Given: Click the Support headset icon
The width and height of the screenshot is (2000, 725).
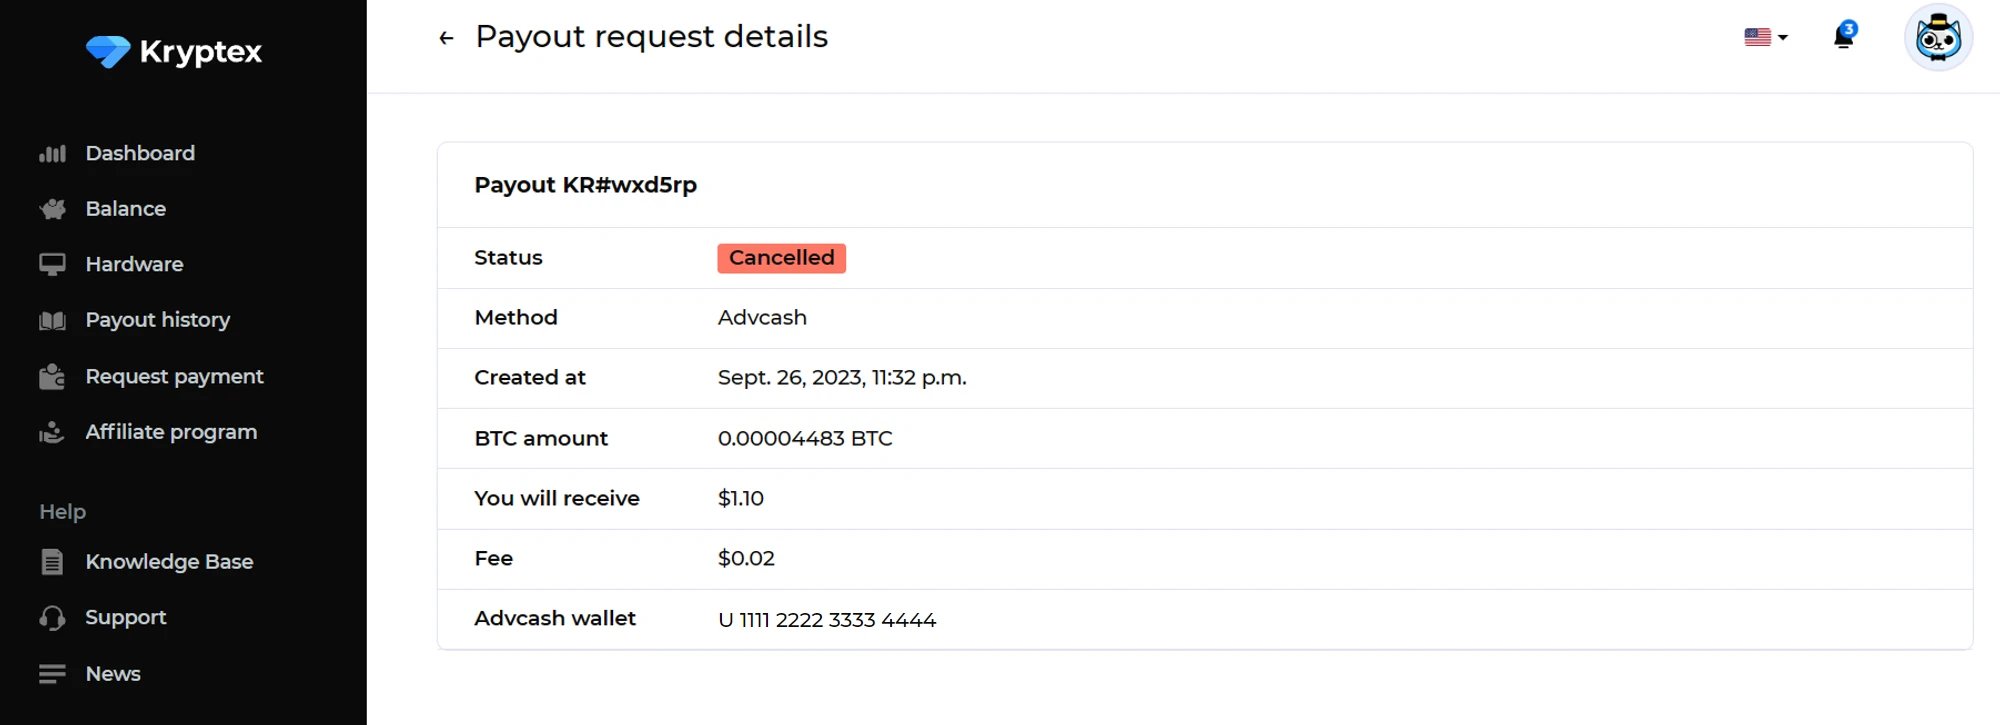Looking at the screenshot, I should (52, 618).
